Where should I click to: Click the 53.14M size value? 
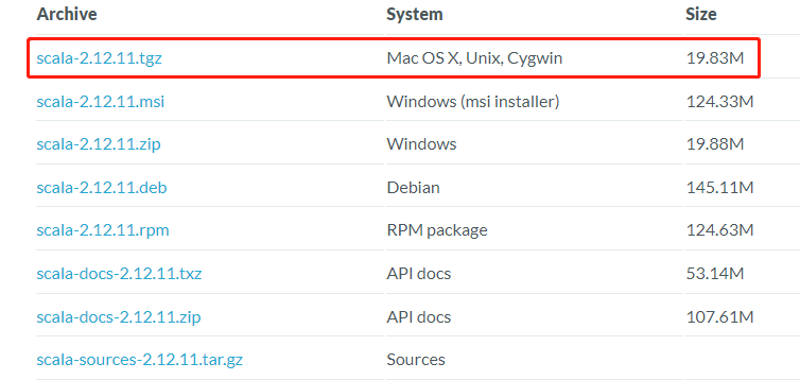(x=715, y=274)
